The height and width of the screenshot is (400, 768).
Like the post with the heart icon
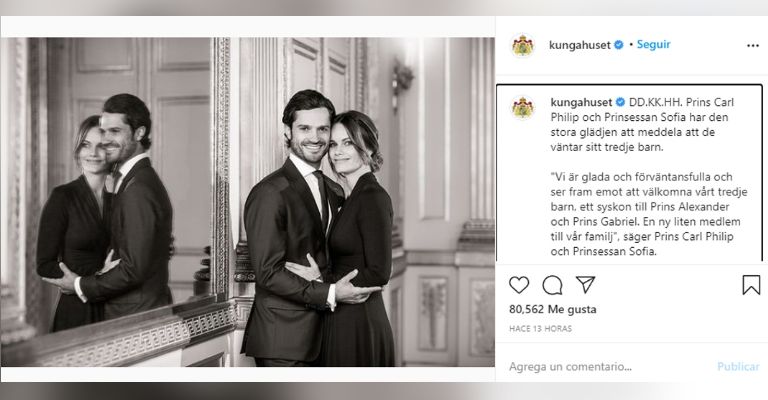click(x=519, y=284)
